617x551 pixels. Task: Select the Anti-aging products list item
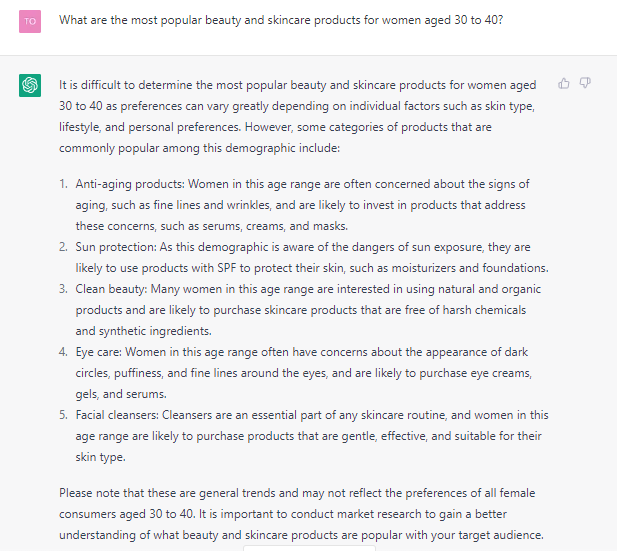302,205
